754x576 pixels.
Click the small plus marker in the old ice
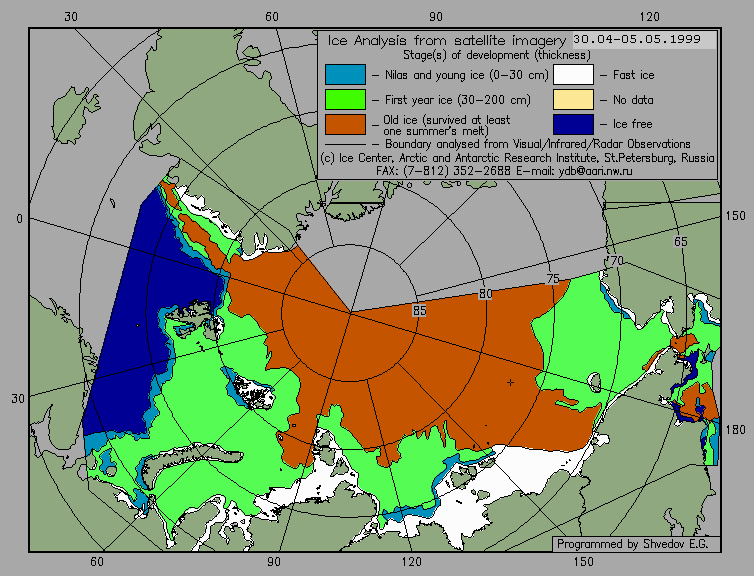(510, 382)
